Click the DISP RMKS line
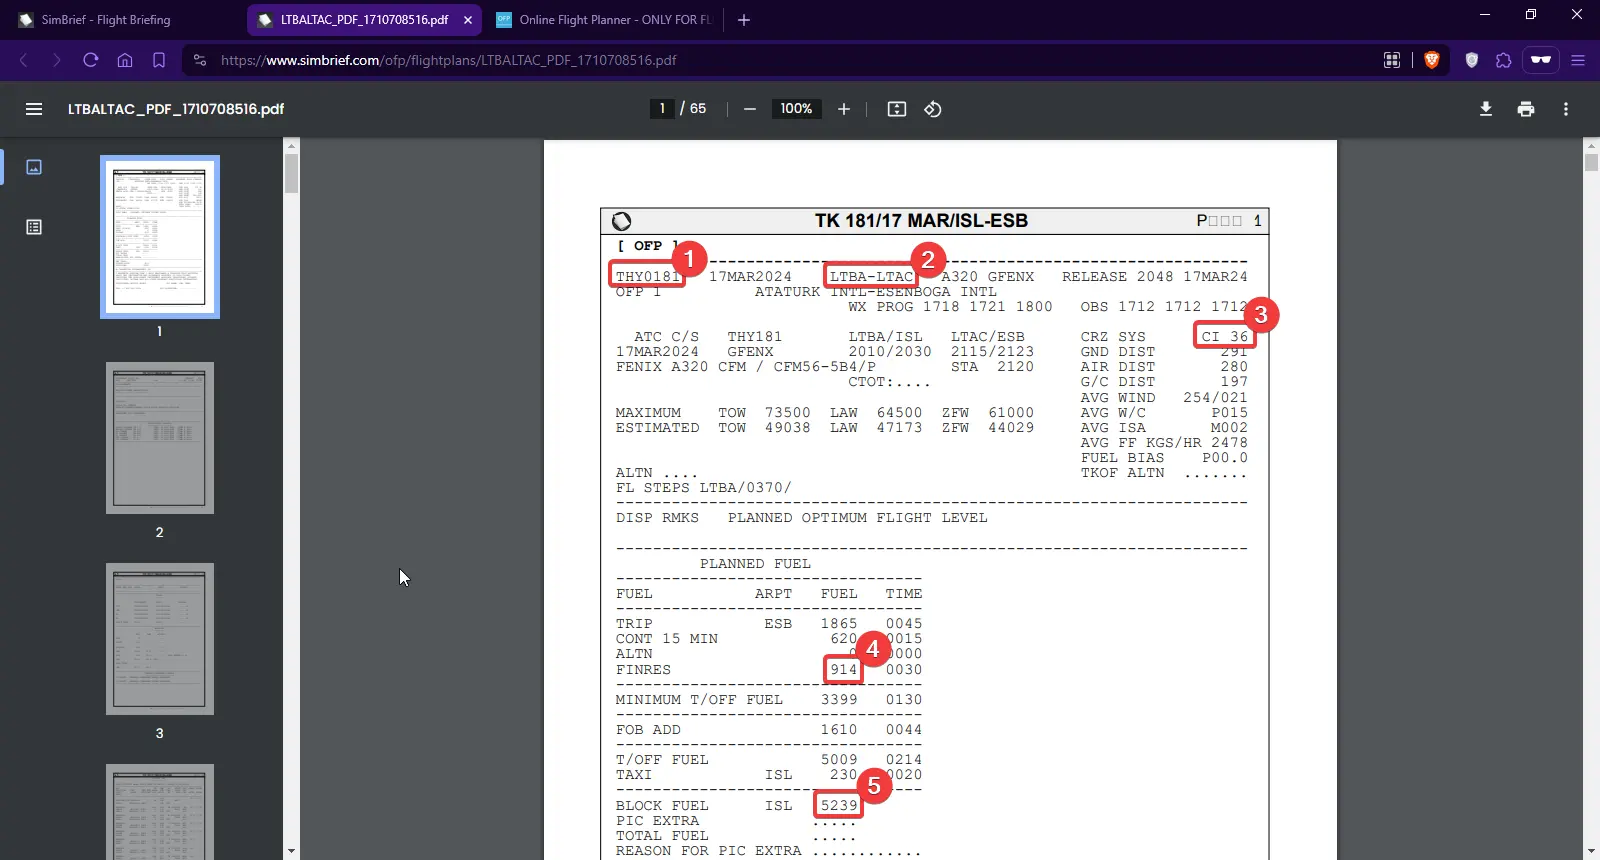1600x860 pixels. (x=802, y=518)
